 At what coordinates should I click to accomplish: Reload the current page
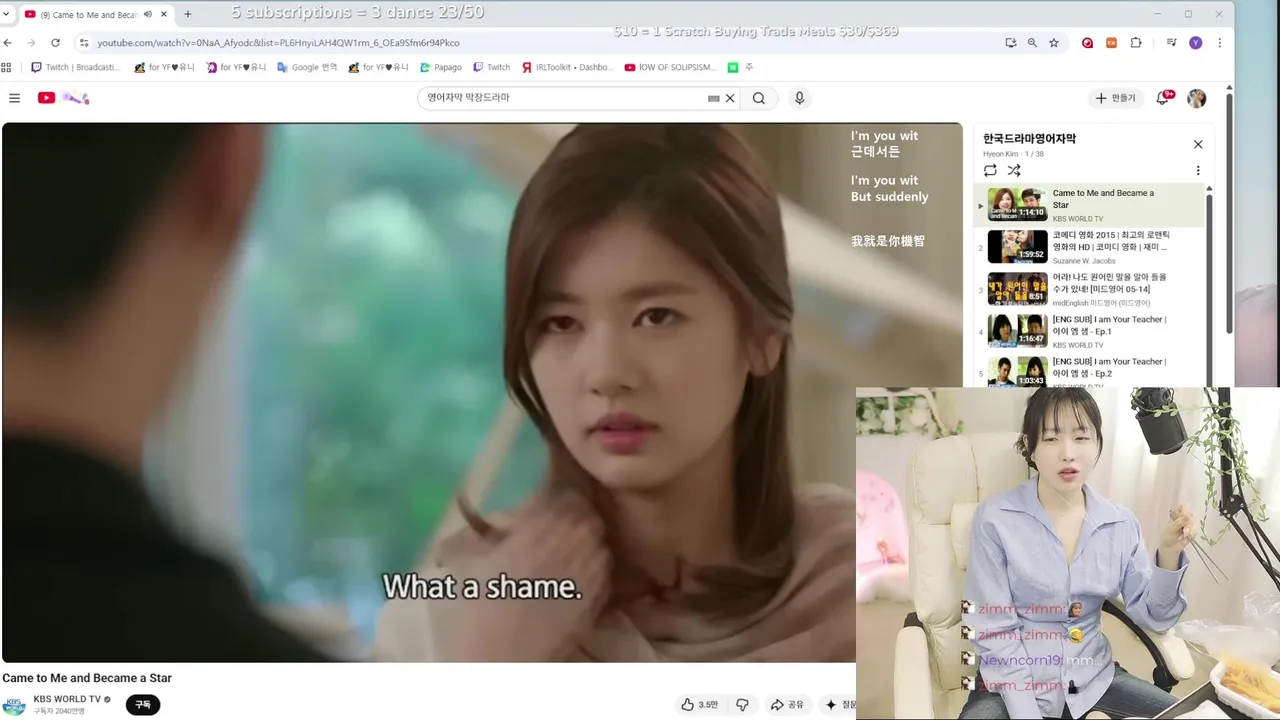click(x=55, y=43)
